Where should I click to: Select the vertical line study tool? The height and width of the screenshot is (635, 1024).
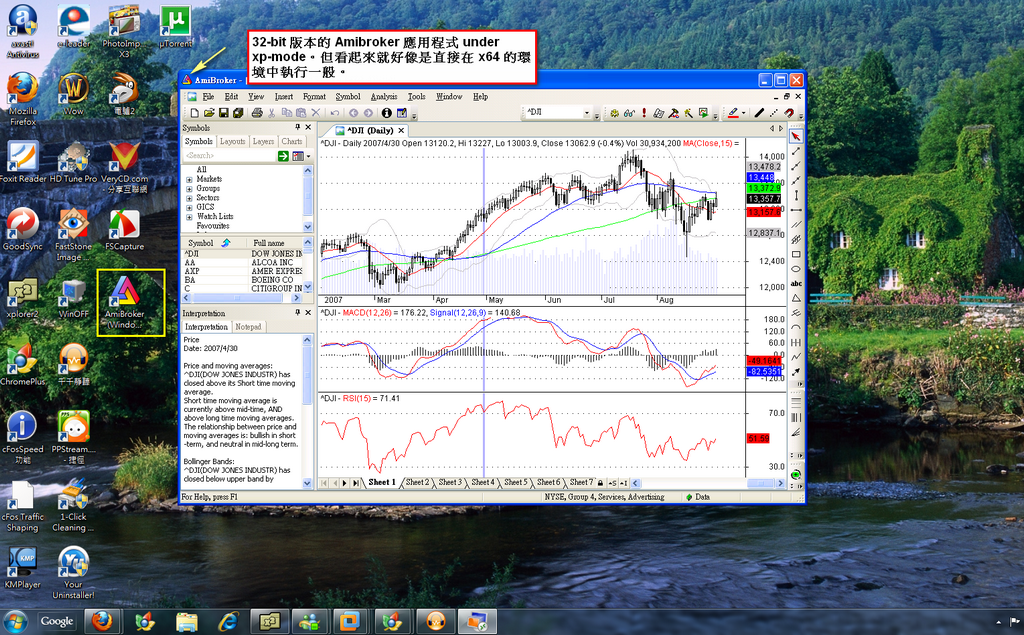point(796,195)
